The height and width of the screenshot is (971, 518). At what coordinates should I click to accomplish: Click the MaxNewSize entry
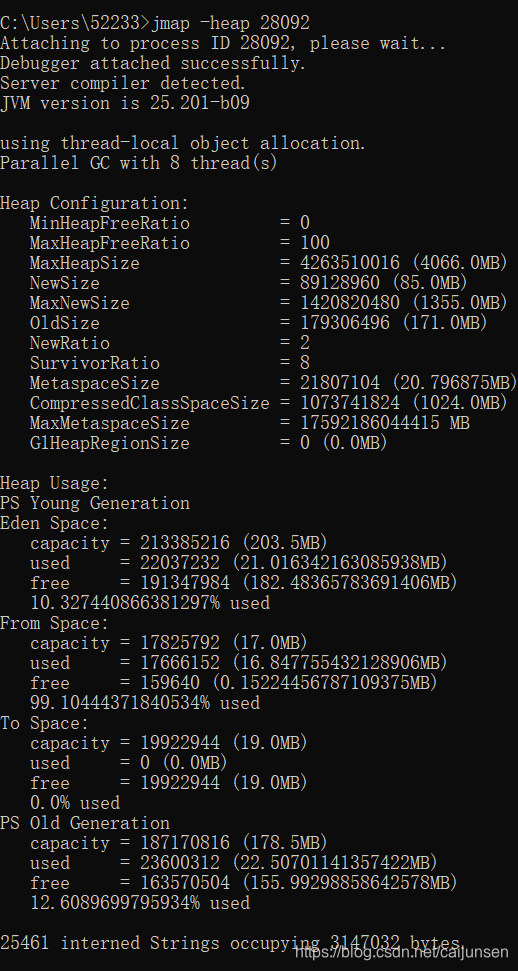(x=269, y=303)
